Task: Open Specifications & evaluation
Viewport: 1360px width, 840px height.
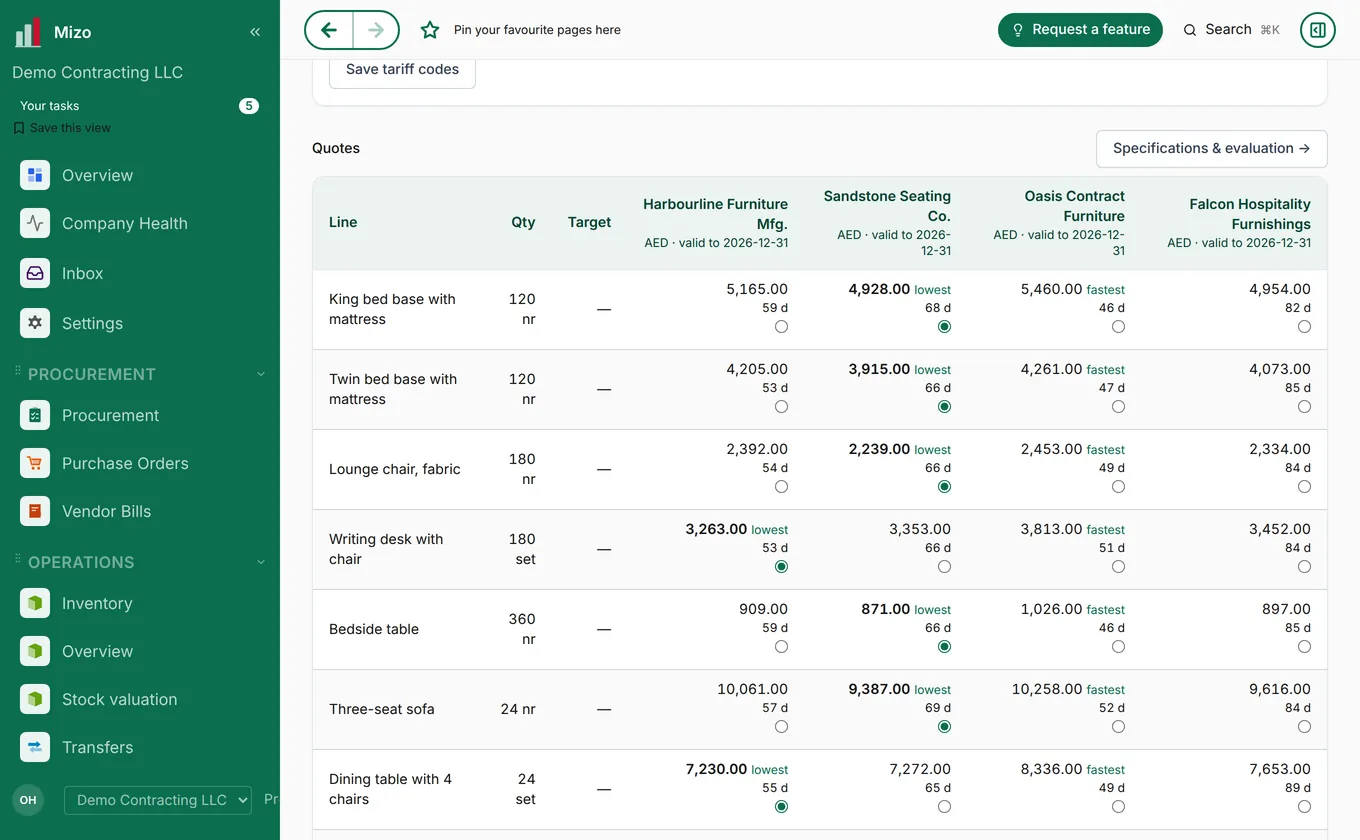Action: 1211,148
